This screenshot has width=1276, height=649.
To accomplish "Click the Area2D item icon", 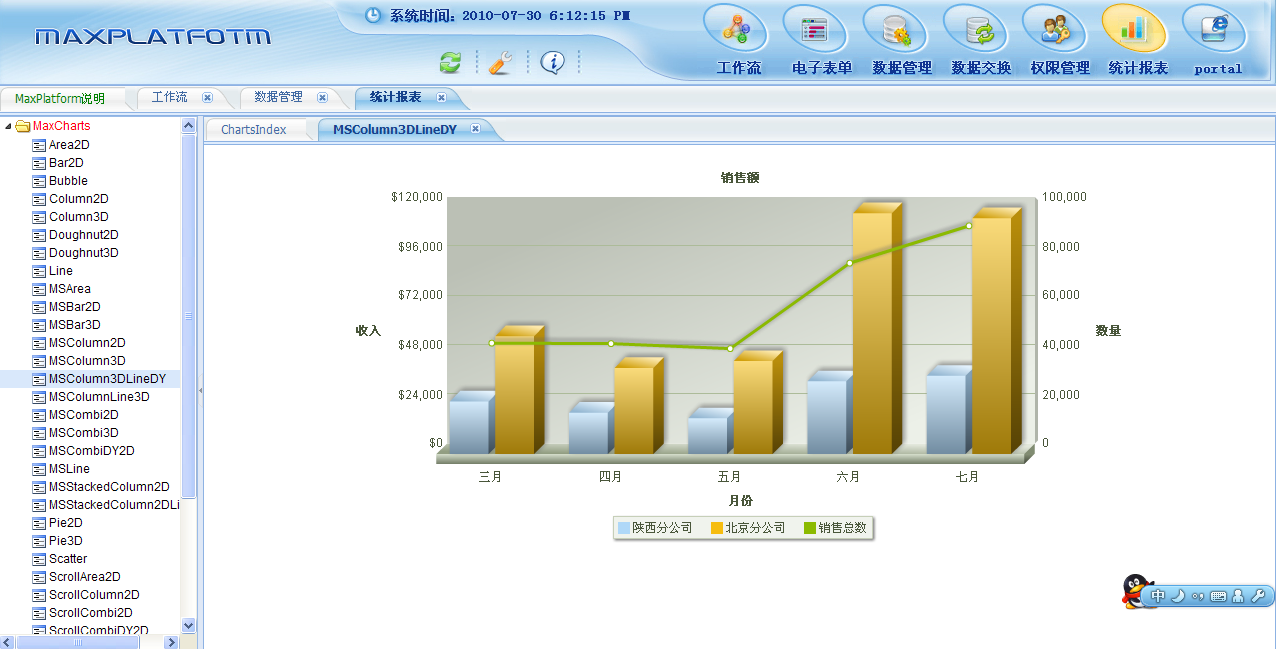I will 39,145.
